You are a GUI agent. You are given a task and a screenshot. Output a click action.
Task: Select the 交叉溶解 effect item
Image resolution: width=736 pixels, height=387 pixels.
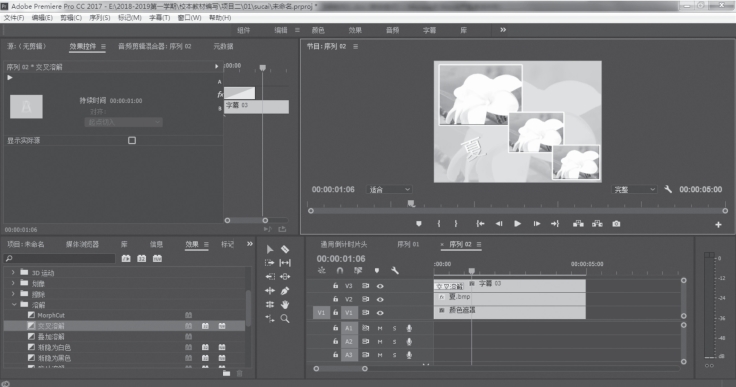point(124,326)
